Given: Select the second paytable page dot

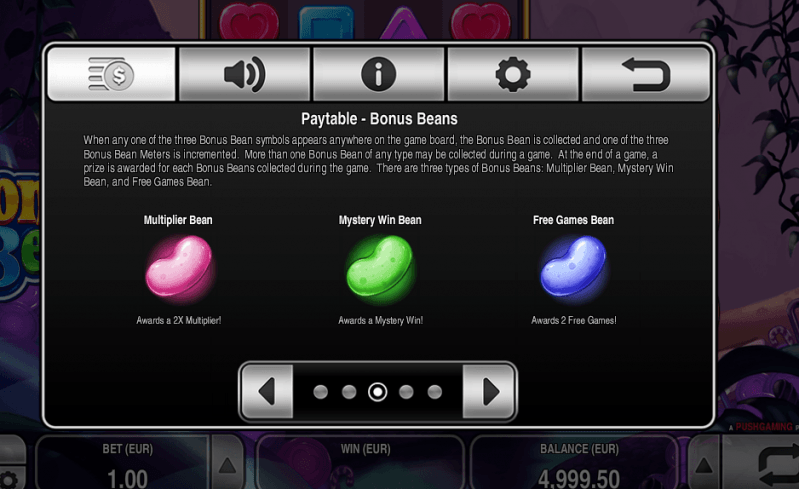Looking at the screenshot, I should (349, 392).
